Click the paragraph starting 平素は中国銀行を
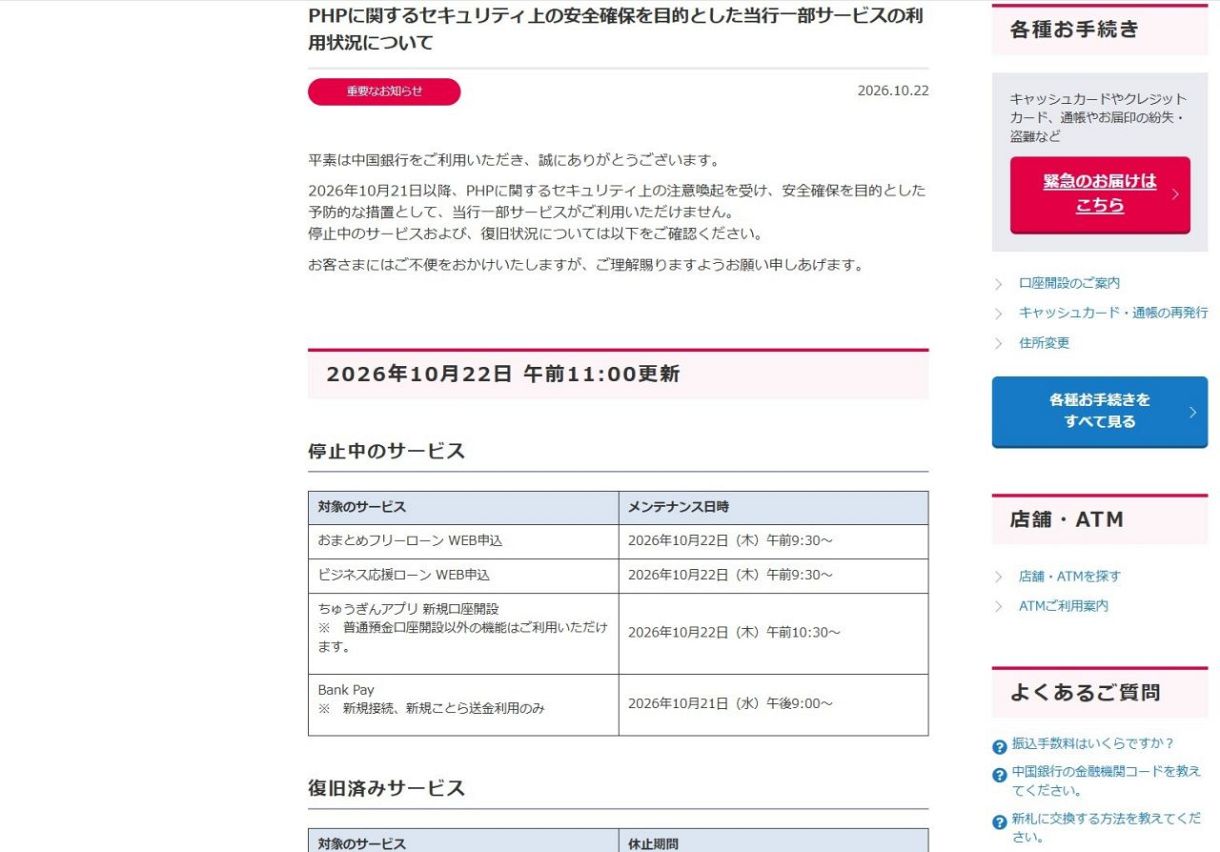Screen dimensions: 1220x852 514,161
